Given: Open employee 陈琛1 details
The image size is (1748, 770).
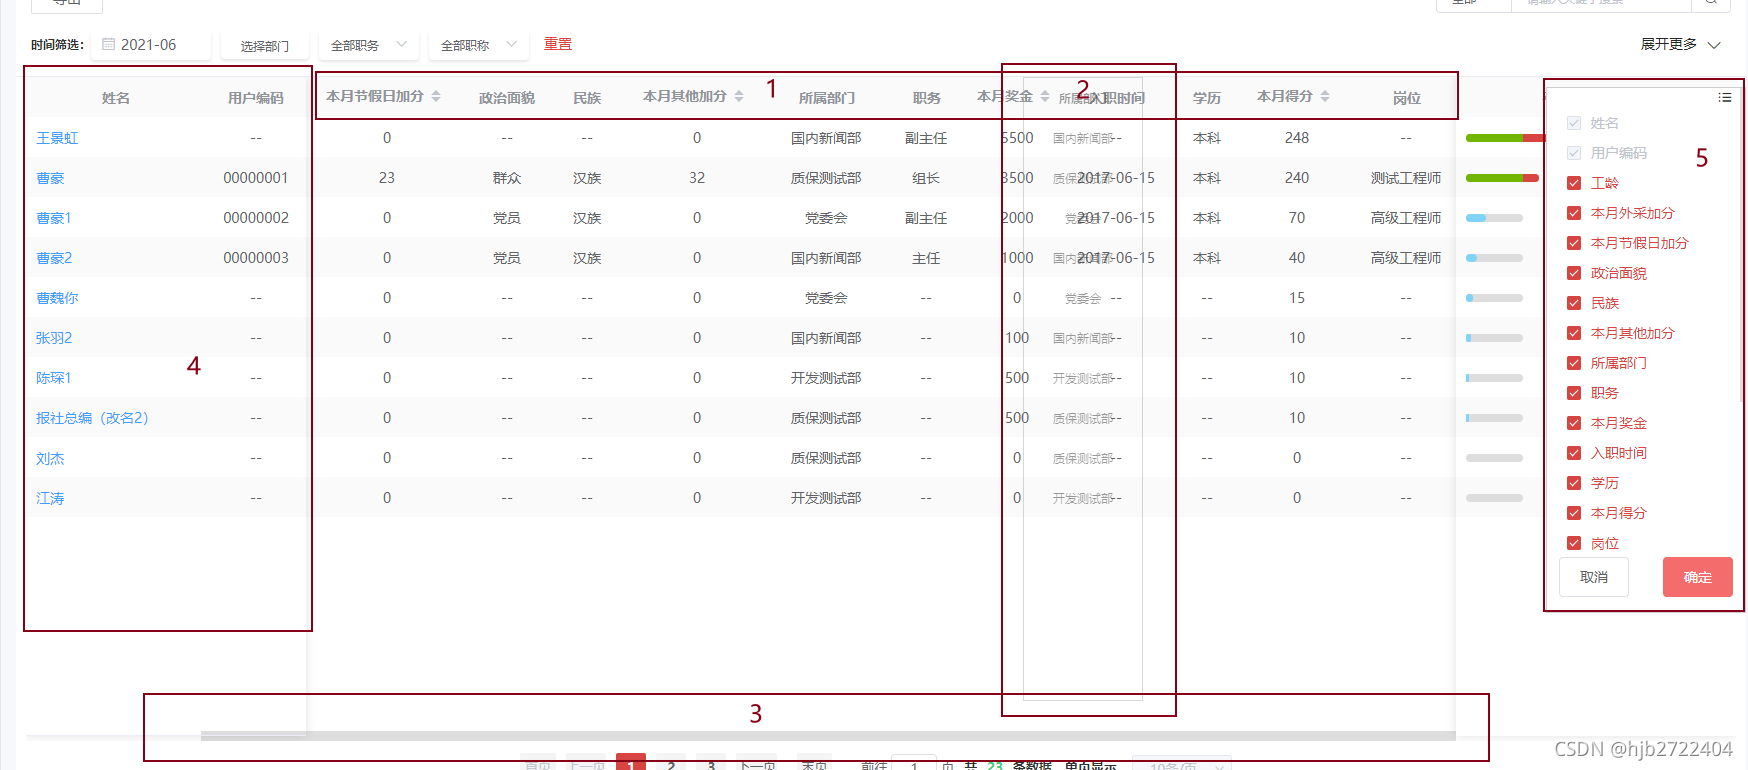Looking at the screenshot, I should click(x=54, y=378).
